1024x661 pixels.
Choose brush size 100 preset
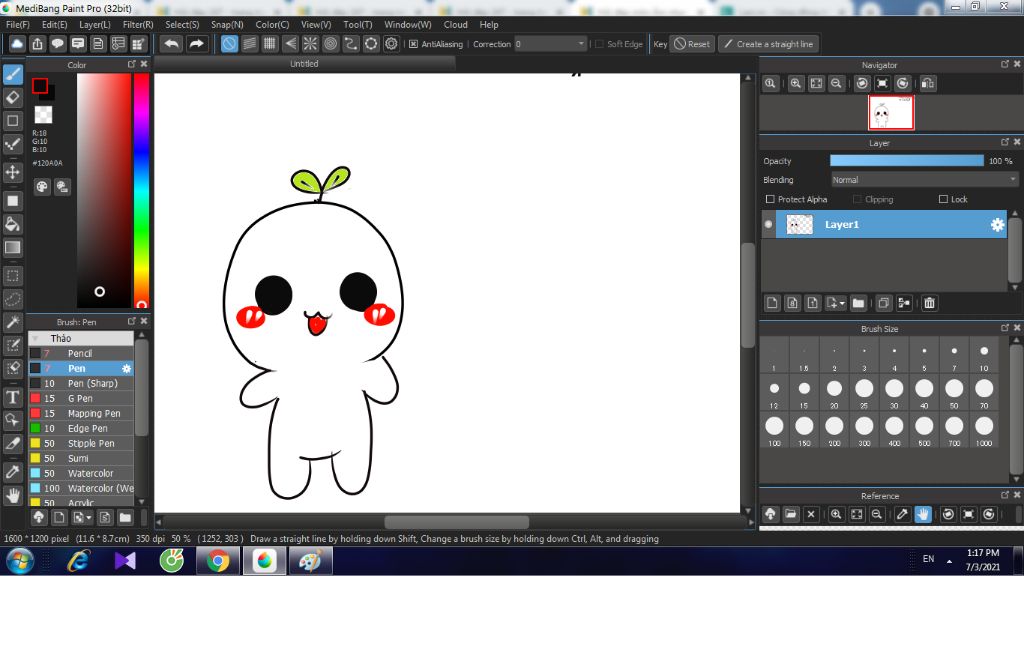tap(775, 430)
